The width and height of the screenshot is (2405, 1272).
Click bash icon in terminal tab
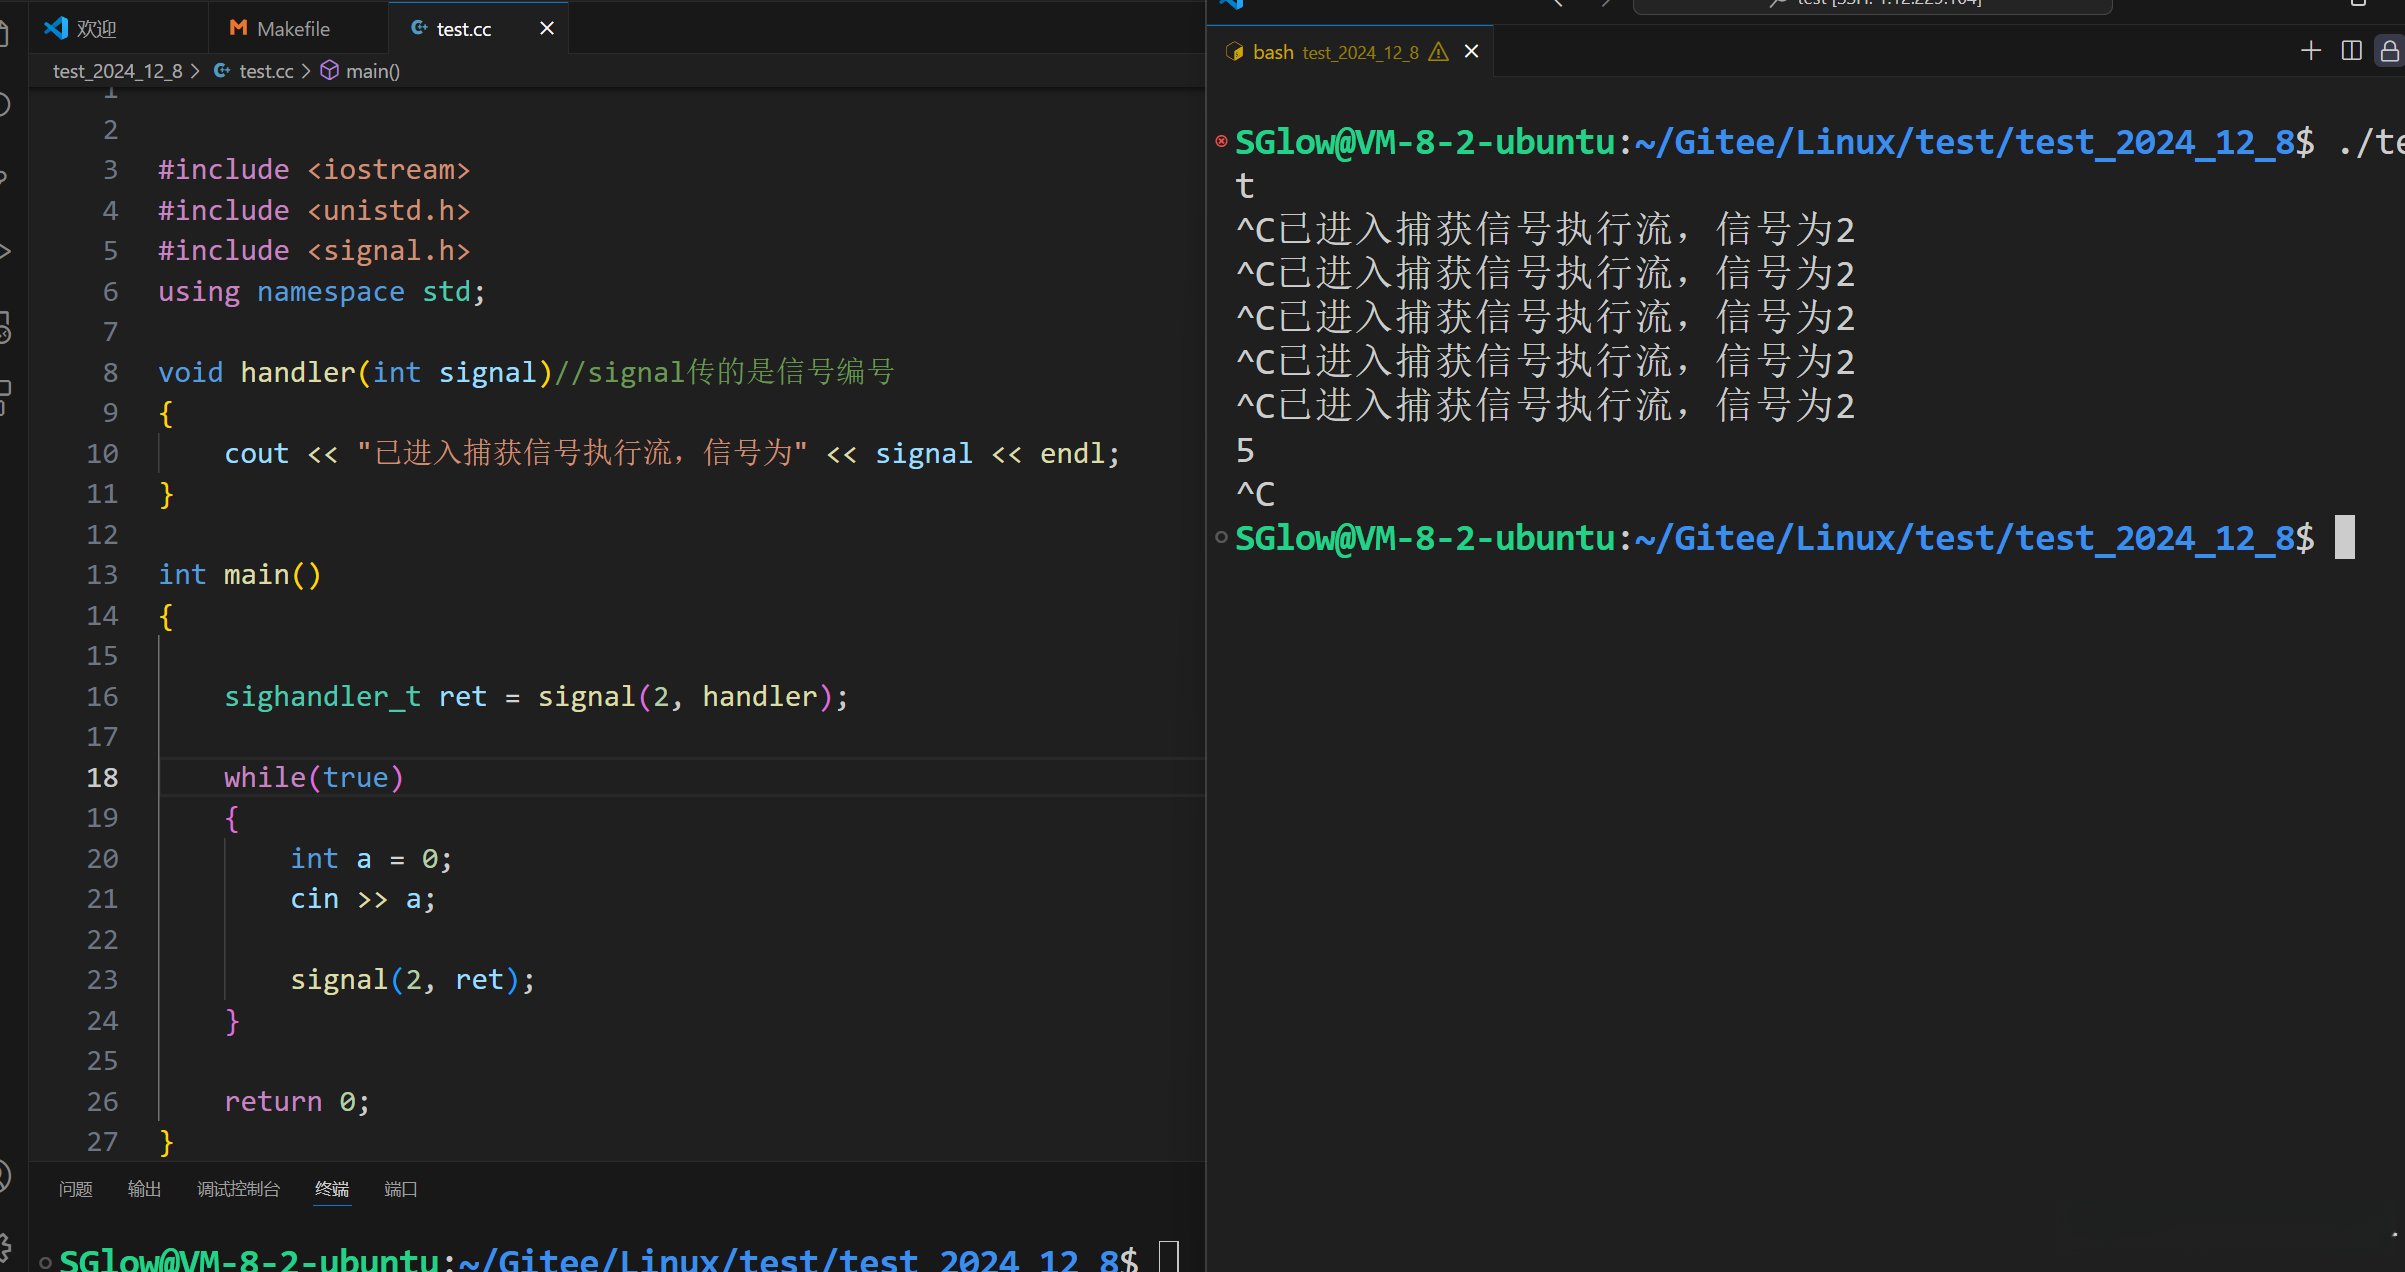(x=1234, y=52)
